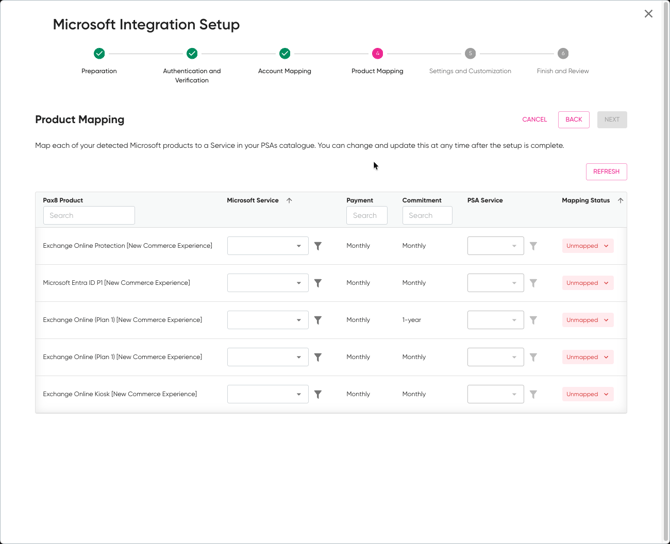
Task: Open PSA Service dropdown for Microsoft Entra ID P1
Action: (x=495, y=283)
